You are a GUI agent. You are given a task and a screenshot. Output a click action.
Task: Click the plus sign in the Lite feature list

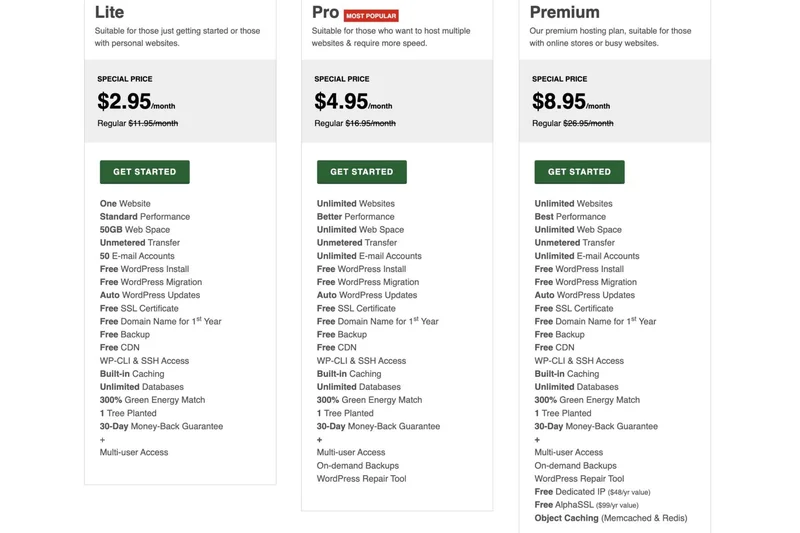point(102,440)
